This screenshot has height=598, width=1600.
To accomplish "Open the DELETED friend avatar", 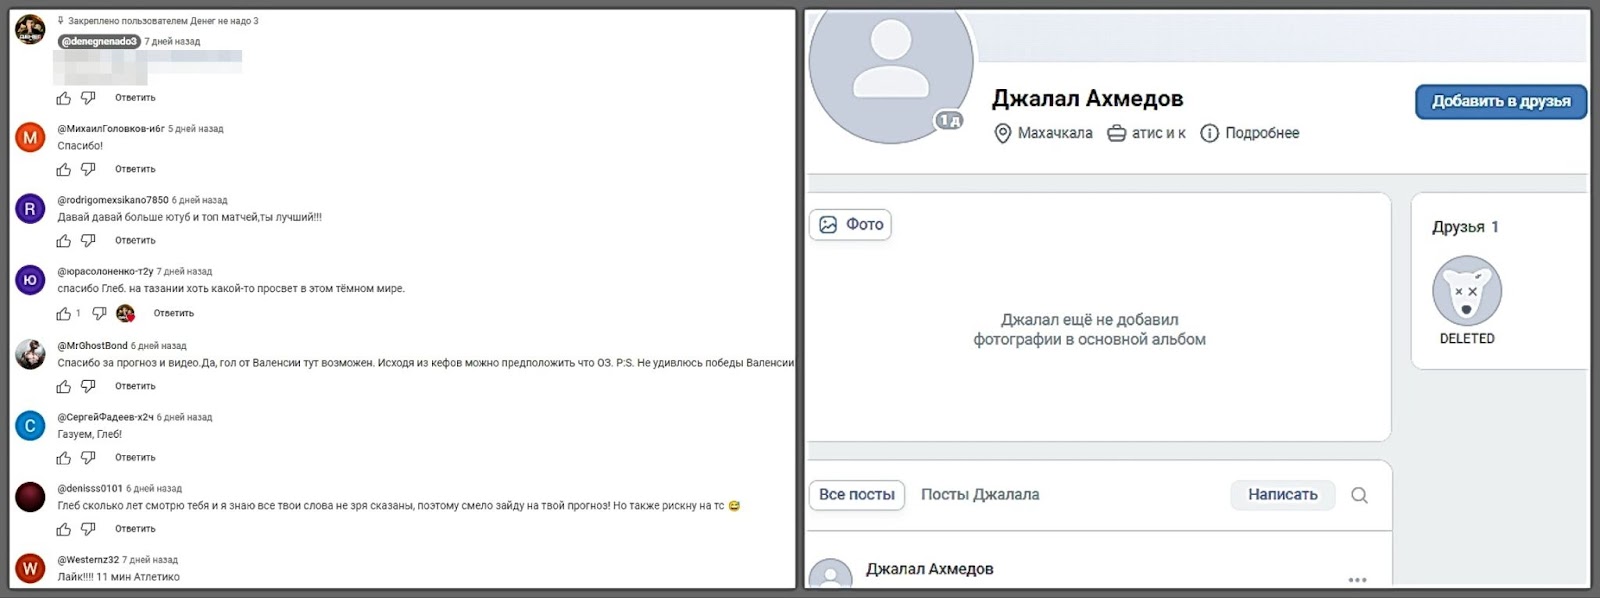I will [x=1467, y=291].
